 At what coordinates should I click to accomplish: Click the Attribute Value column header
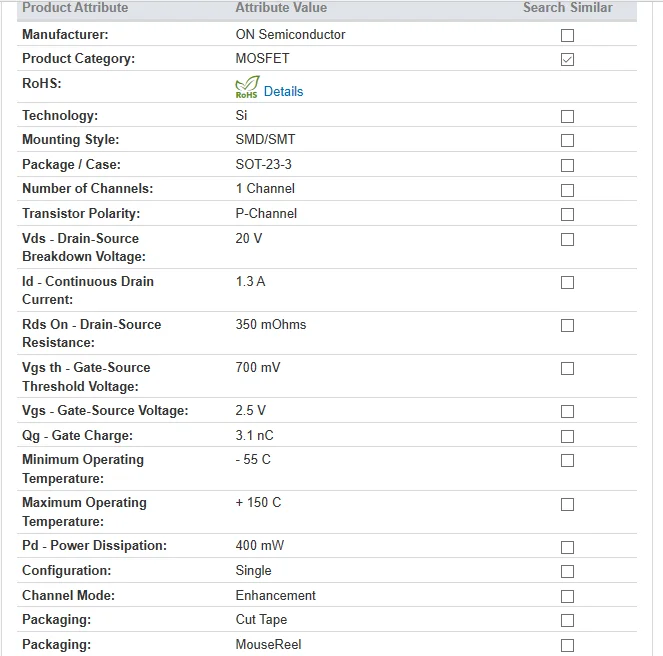[281, 8]
